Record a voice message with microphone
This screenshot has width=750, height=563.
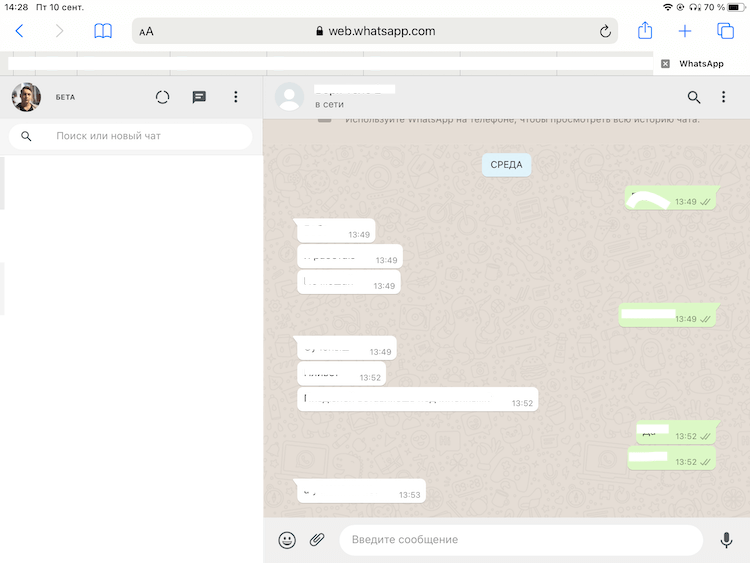tap(726, 540)
